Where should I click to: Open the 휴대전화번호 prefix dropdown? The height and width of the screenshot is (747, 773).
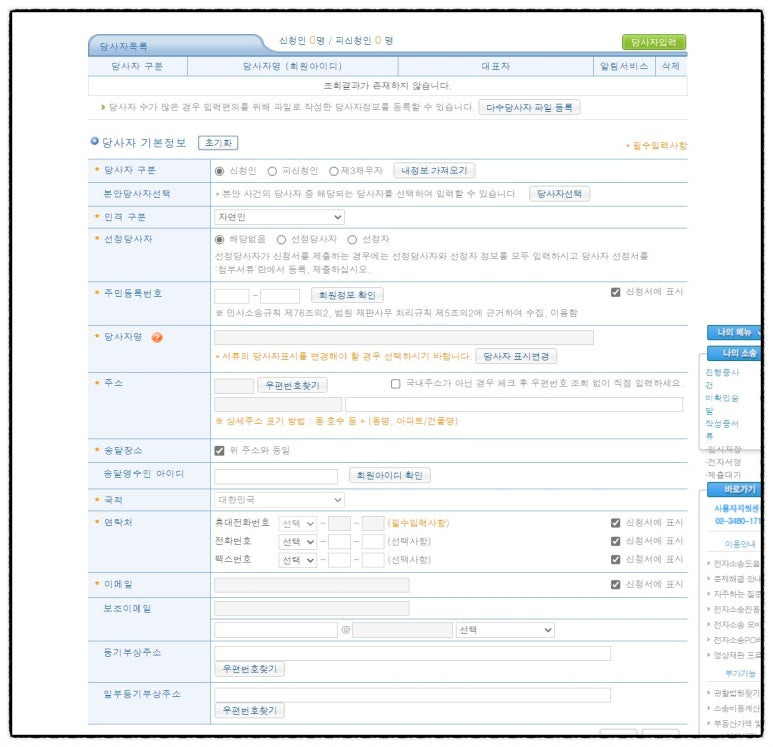coord(297,524)
